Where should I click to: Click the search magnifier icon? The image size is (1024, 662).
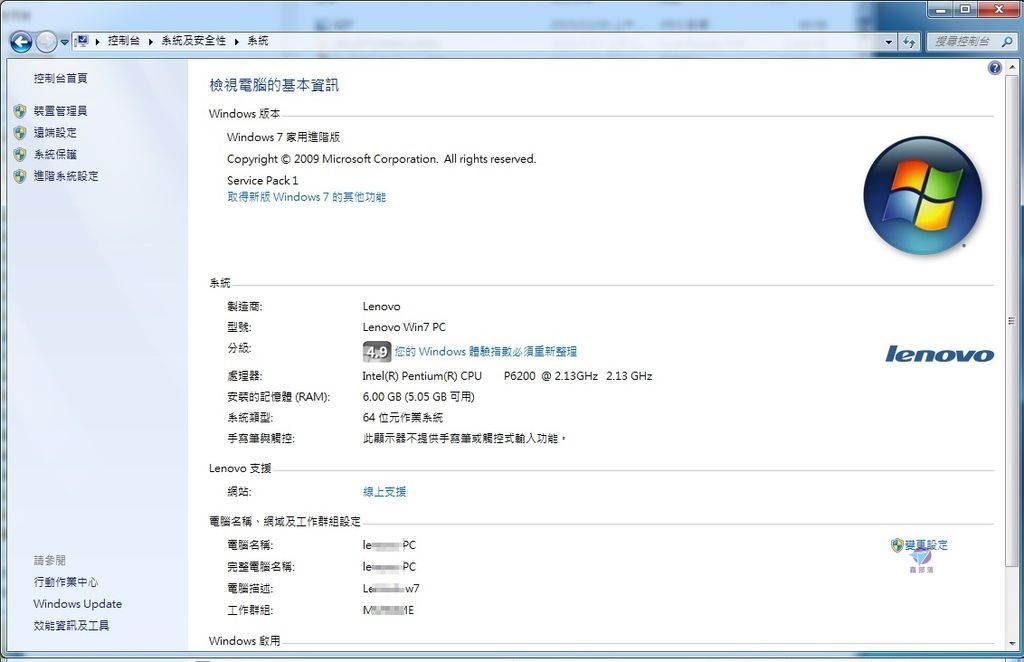click(1007, 42)
